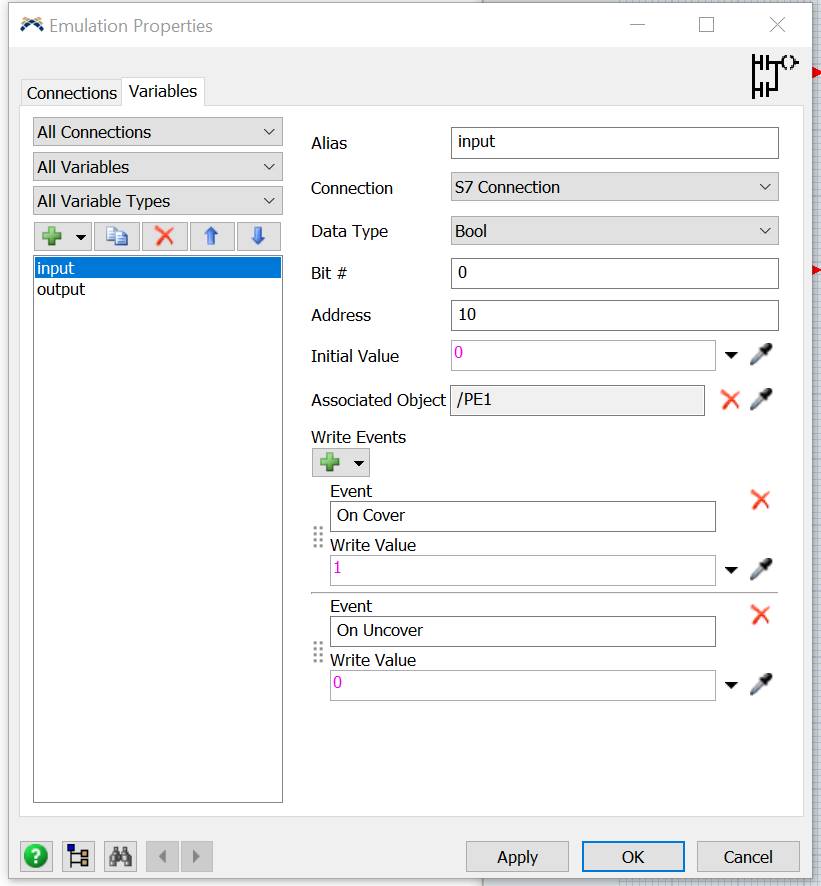Click the eyedropper sampler beside Associated Object
The height and width of the screenshot is (886, 821).
pyautogui.click(x=761, y=400)
